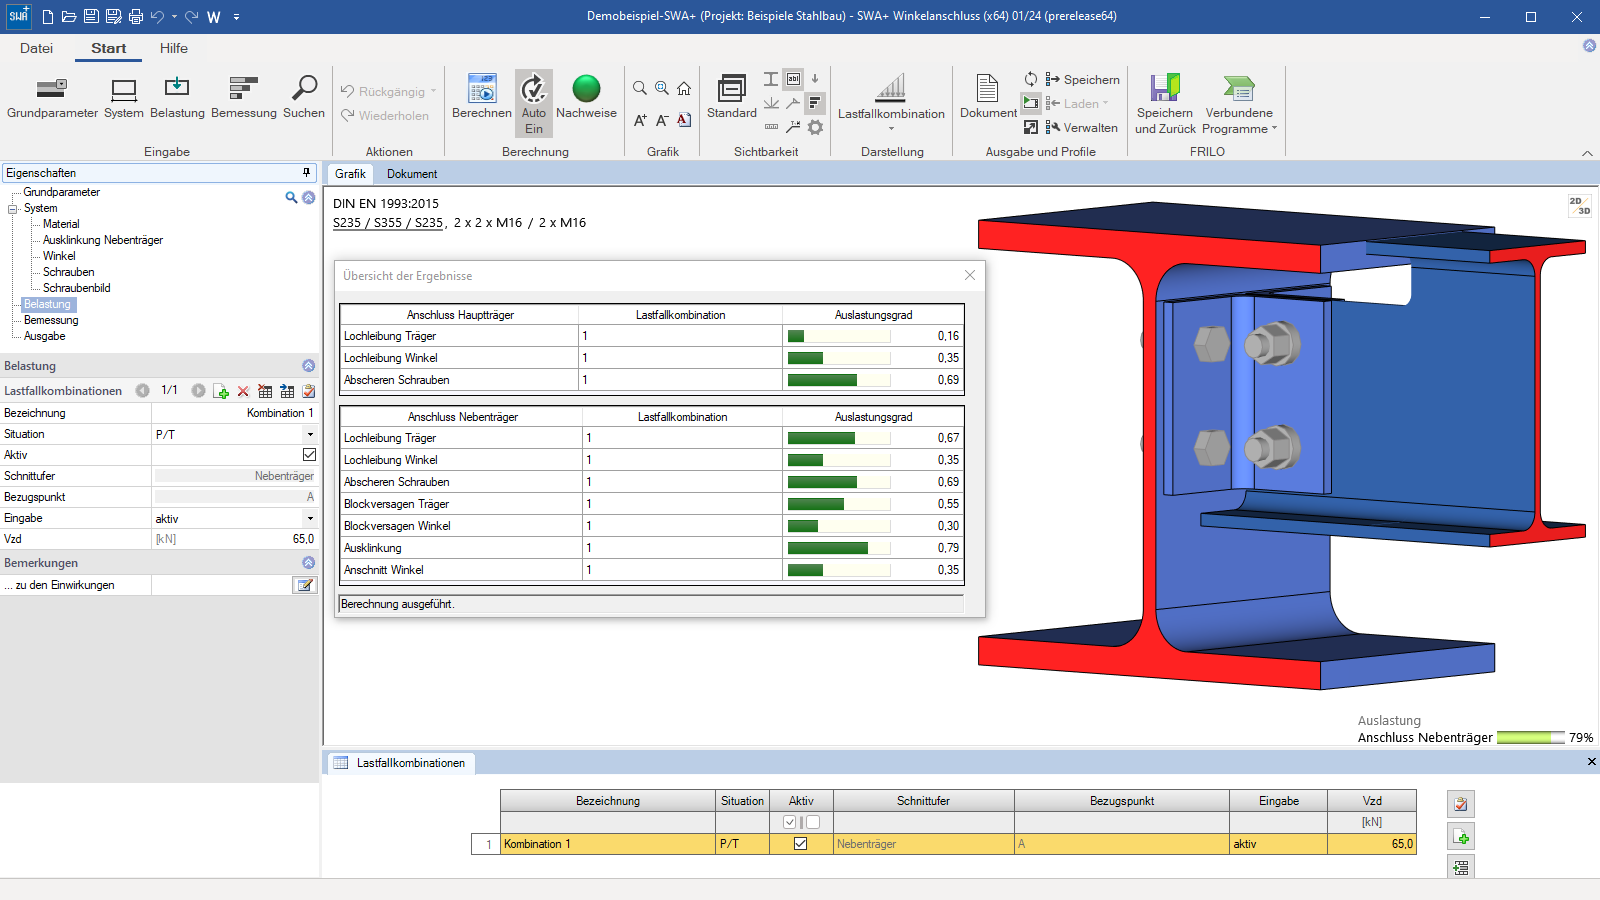Edit the Vzd value 65,0 field
This screenshot has height=900, width=1600.
point(234,539)
